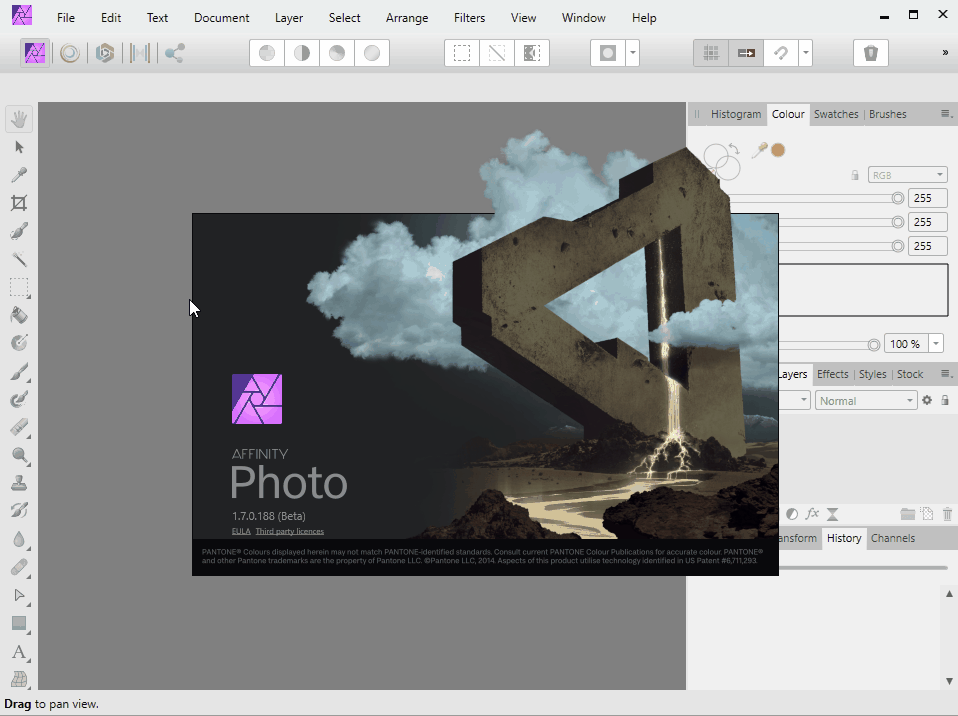Select the Gradient tool
Image resolution: width=958 pixels, height=716 pixels.
point(19,343)
